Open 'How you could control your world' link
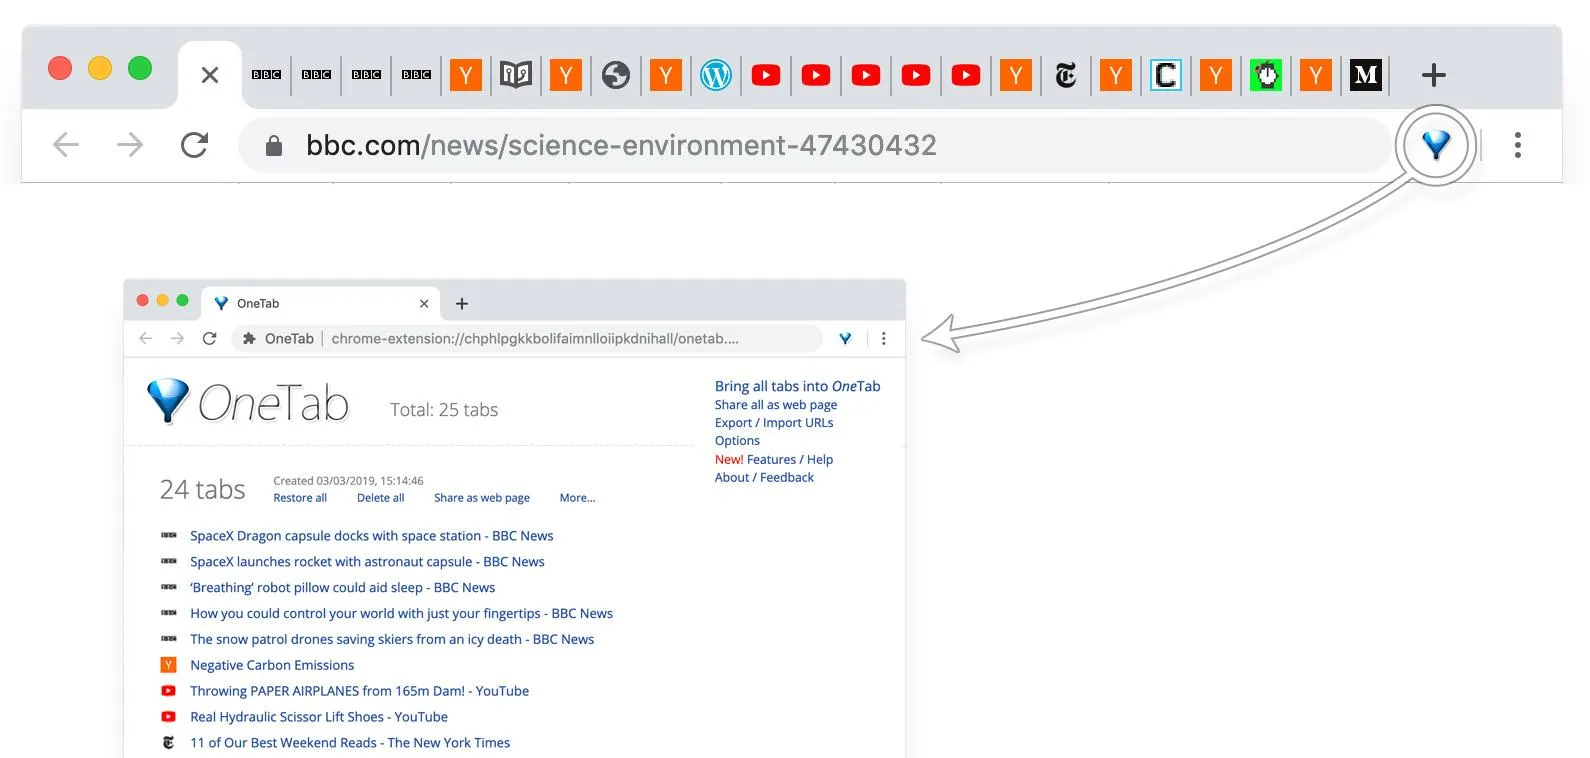The width and height of the screenshot is (1590, 758). (401, 614)
